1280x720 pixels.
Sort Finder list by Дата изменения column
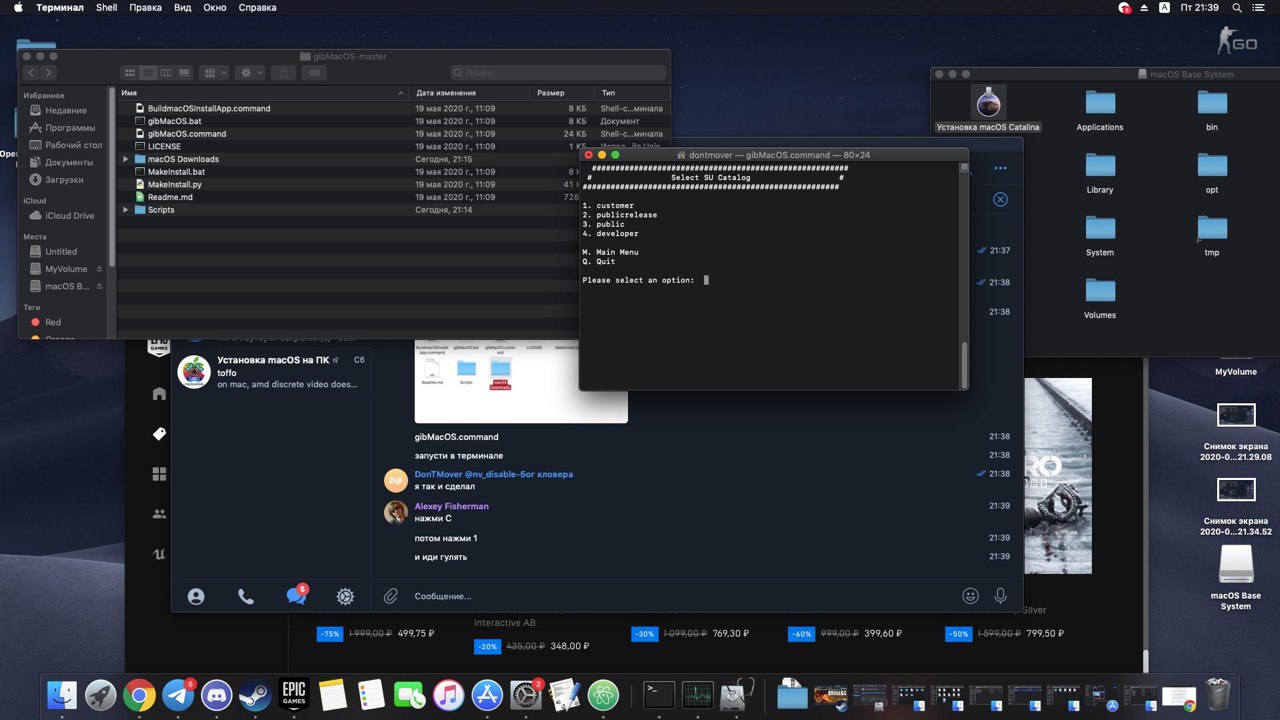[470, 93]
